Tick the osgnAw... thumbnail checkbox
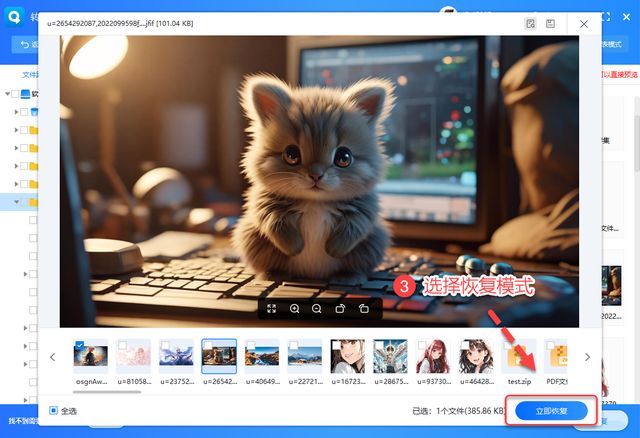 tap(80, 345)
